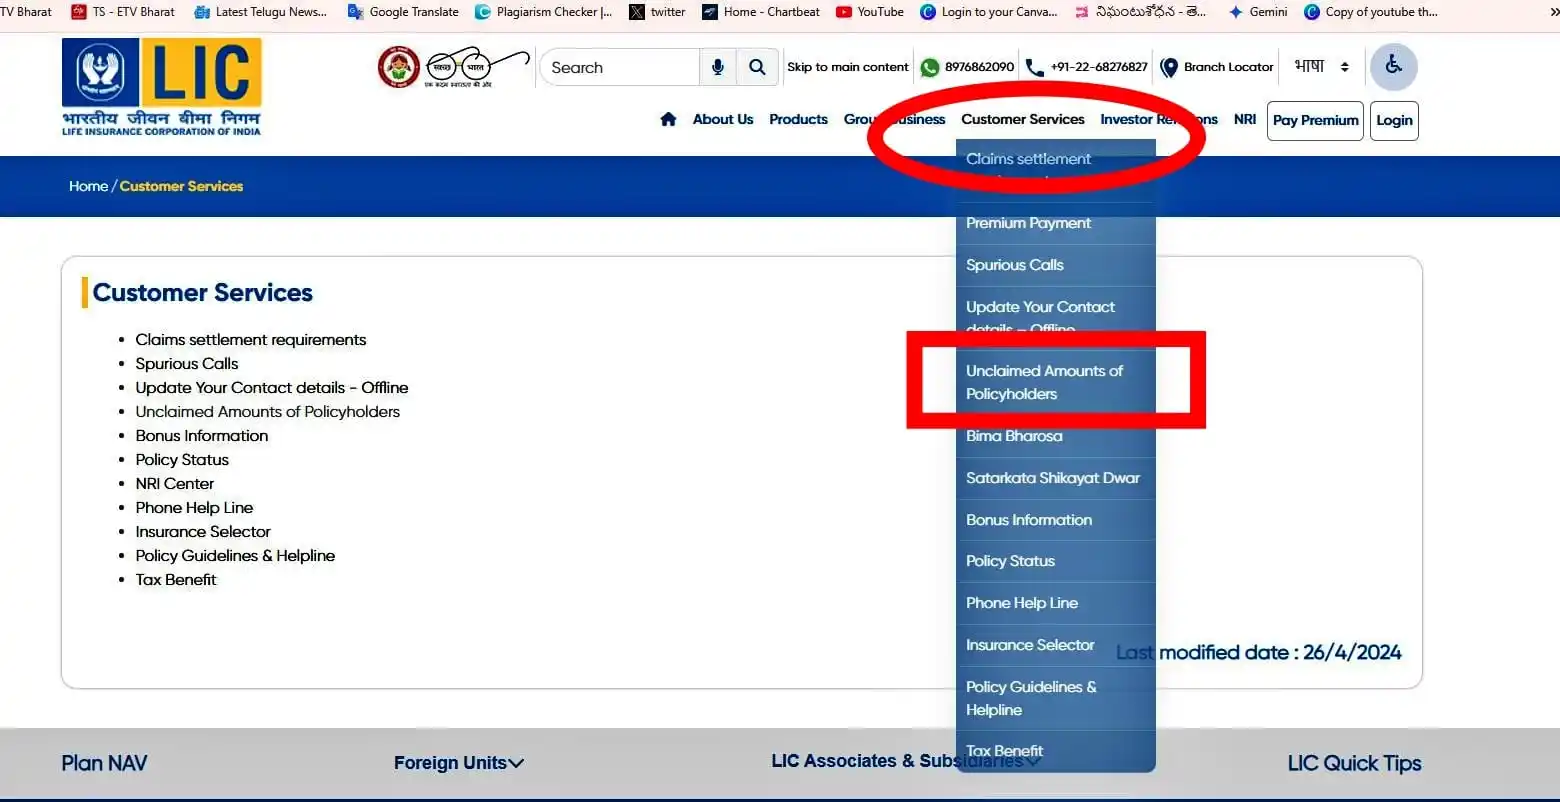The image size is (1560, 802).
Task: Select Spurious Calls in dropdown menu
Action: 1055,265
